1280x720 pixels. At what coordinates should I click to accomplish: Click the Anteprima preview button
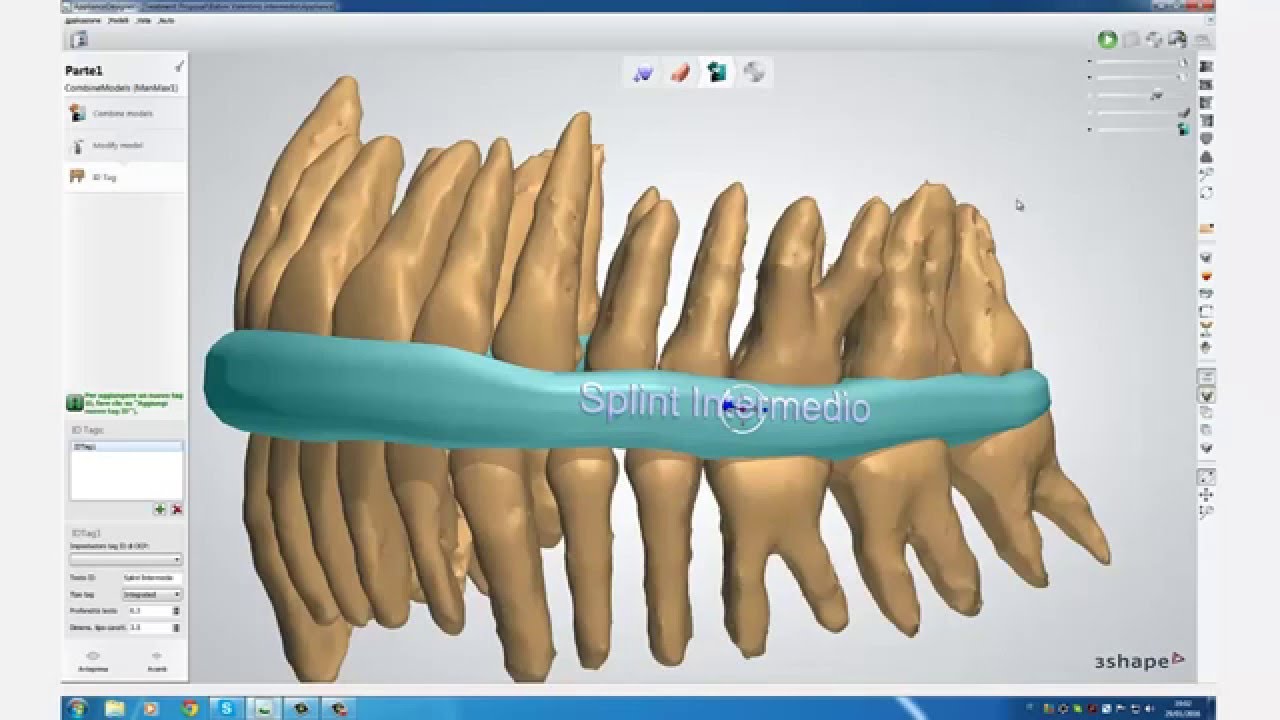coord(93,661)
